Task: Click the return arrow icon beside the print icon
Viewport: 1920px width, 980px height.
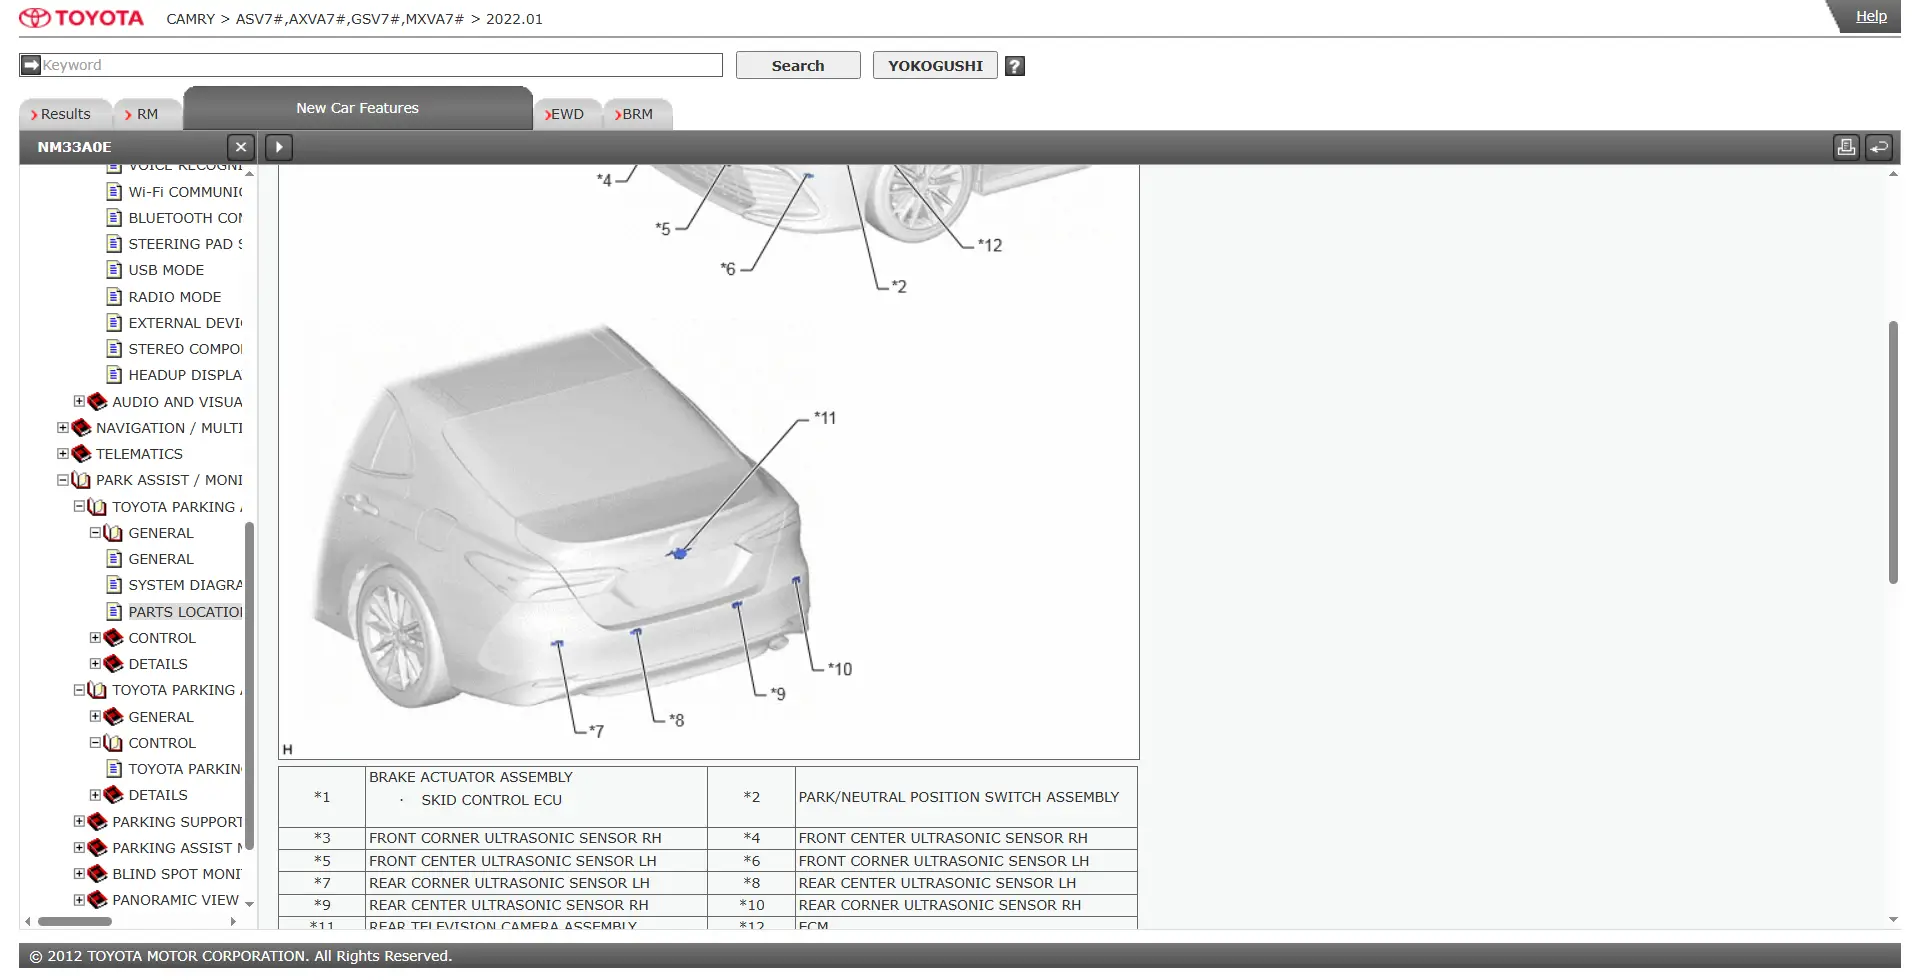Action: [1879, 147]
